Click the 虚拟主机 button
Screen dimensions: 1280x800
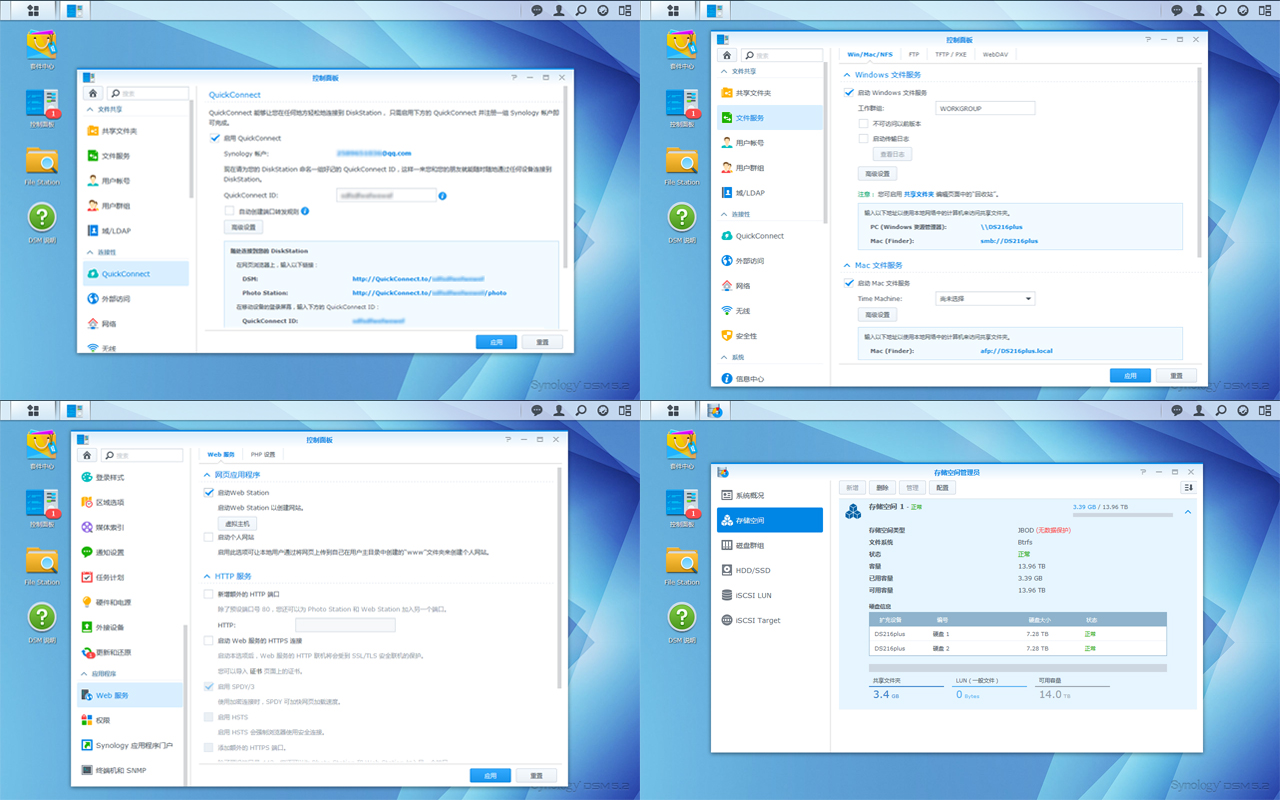(237, 523)
